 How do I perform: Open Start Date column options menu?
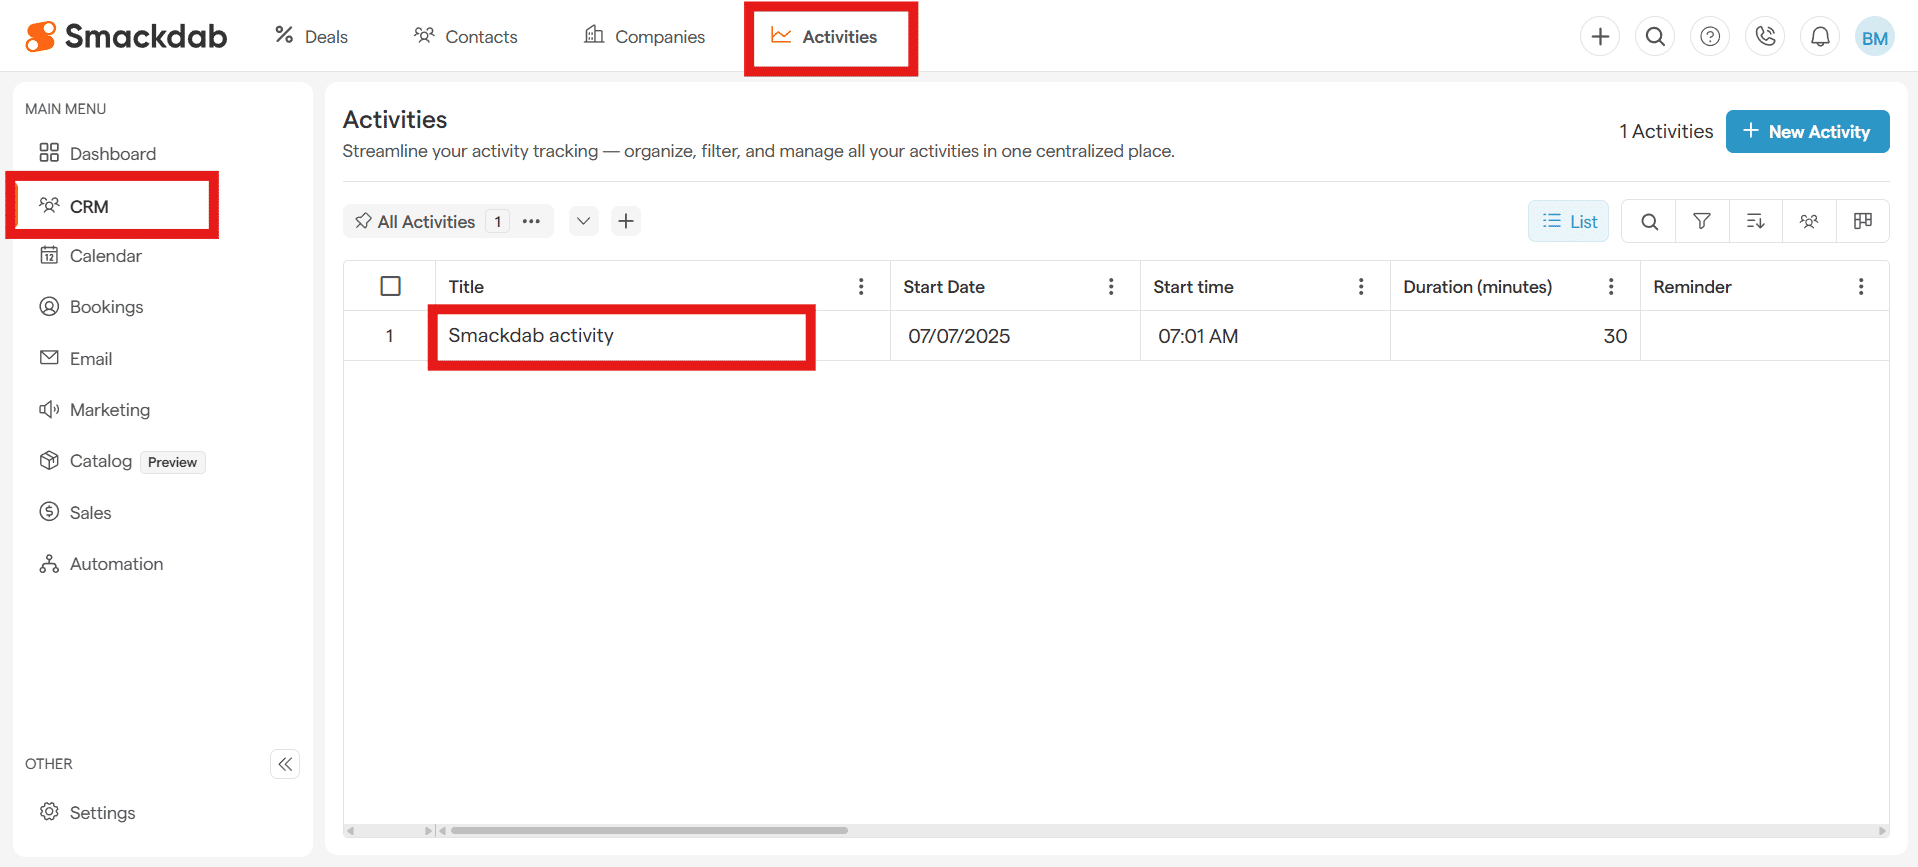[x=1111, y=287]
